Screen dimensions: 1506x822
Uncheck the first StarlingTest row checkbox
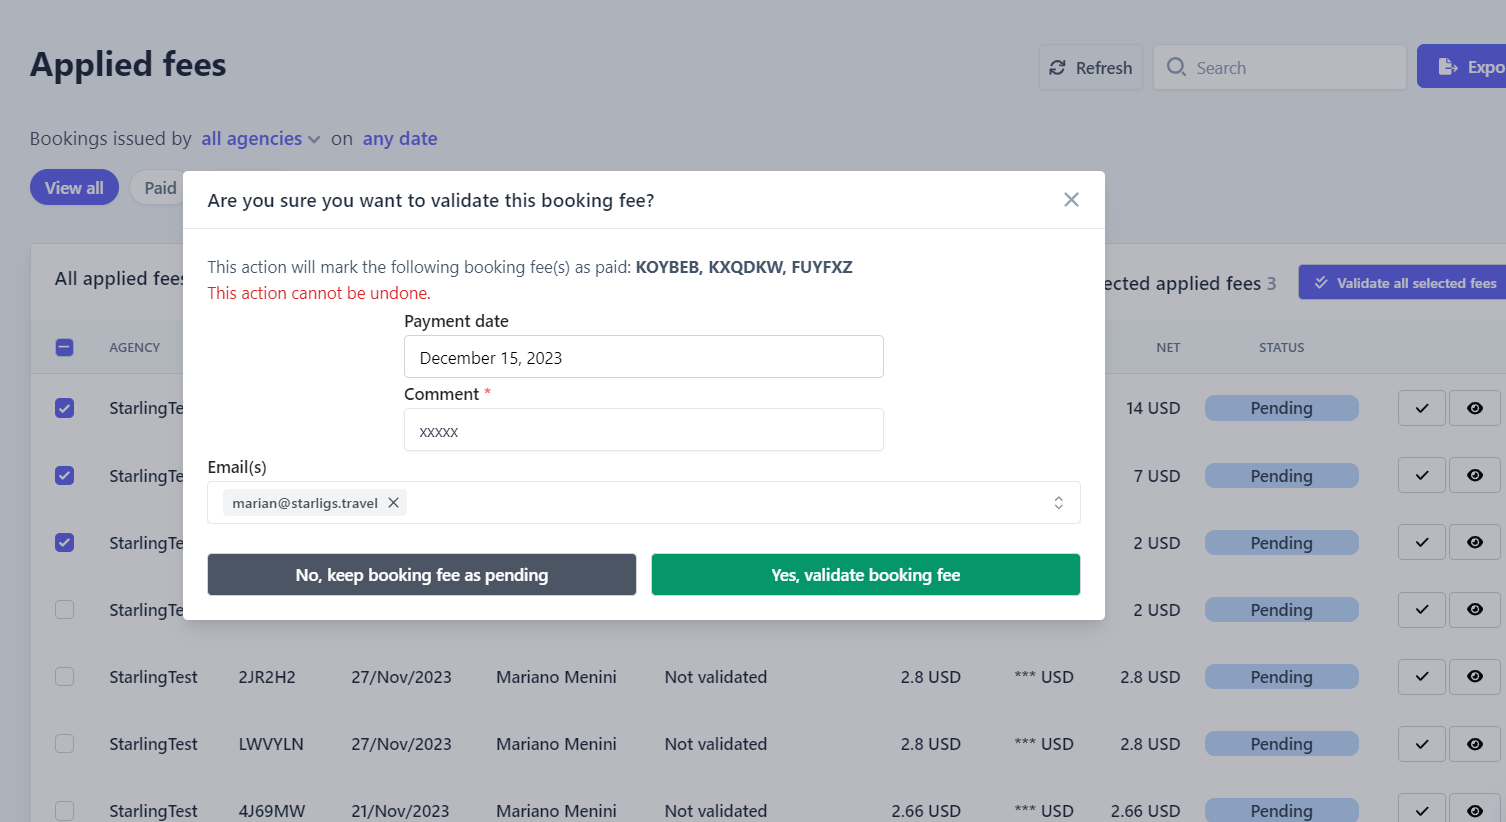pyautogui.click(x=64, y=408)
